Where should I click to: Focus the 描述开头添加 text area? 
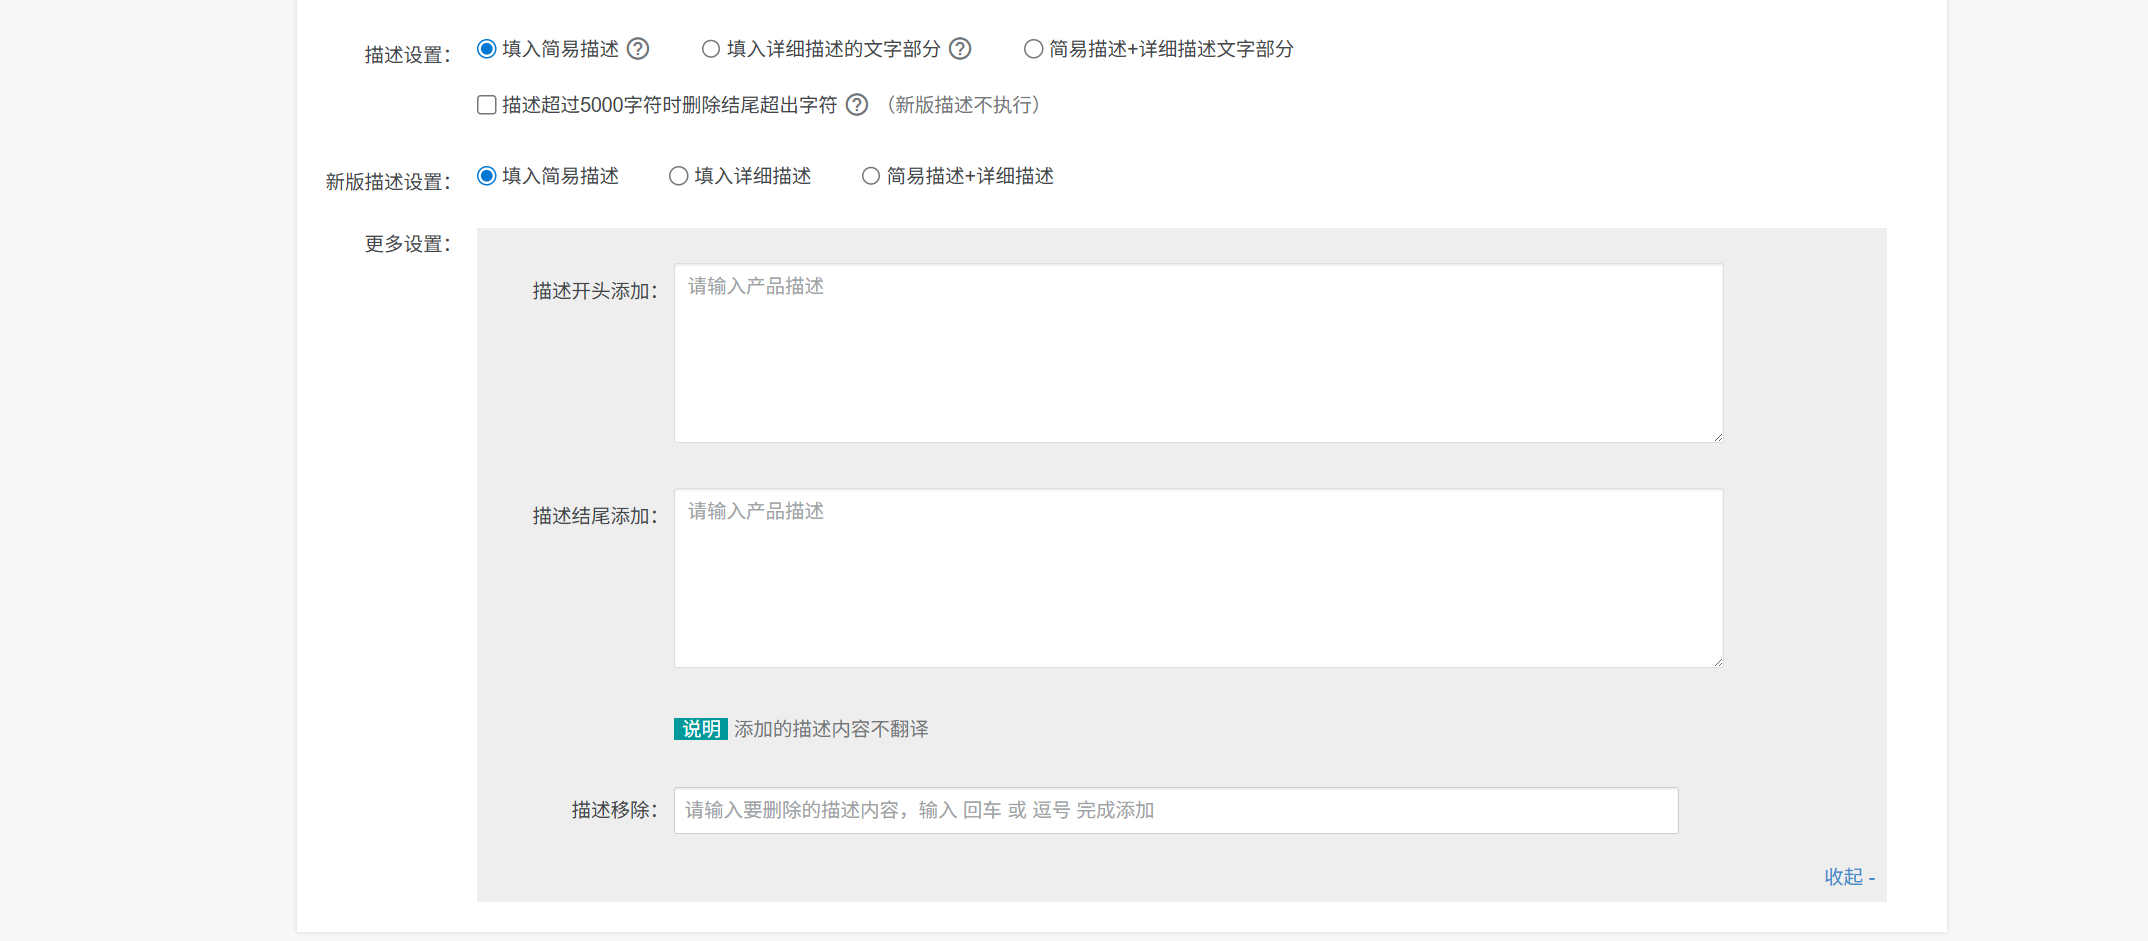click(x=1198, y=353)
